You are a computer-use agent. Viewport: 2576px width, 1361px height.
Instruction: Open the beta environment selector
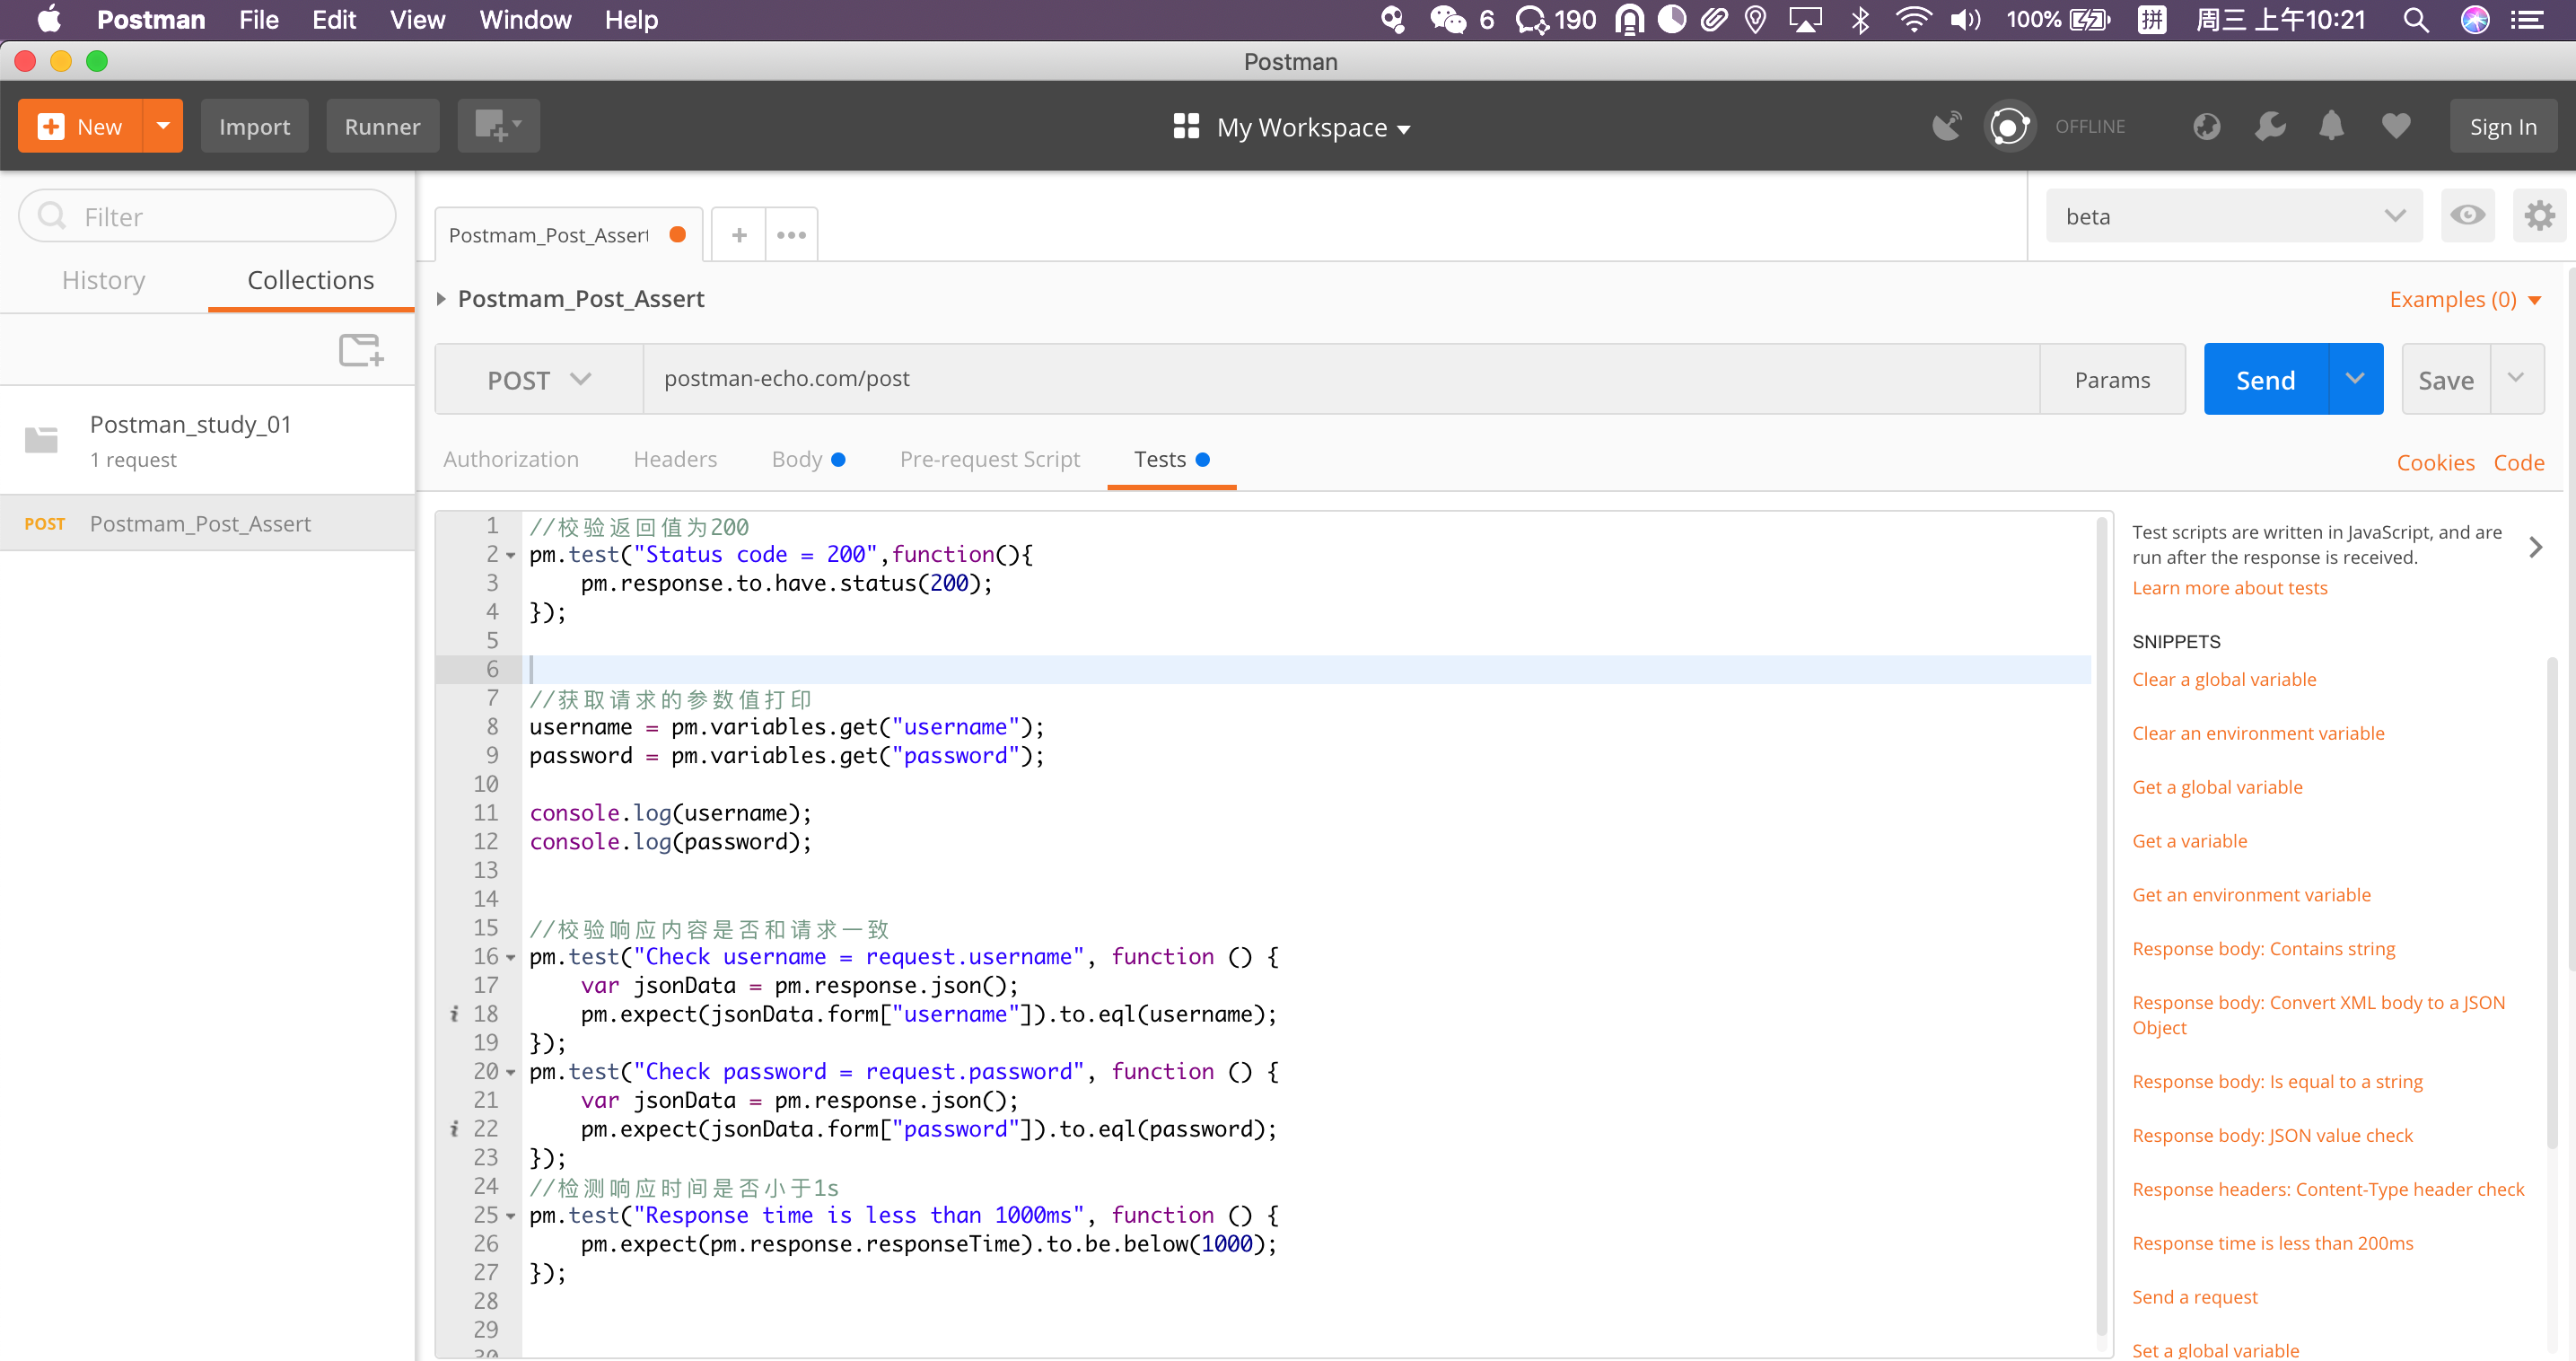tap(2234, 216)
